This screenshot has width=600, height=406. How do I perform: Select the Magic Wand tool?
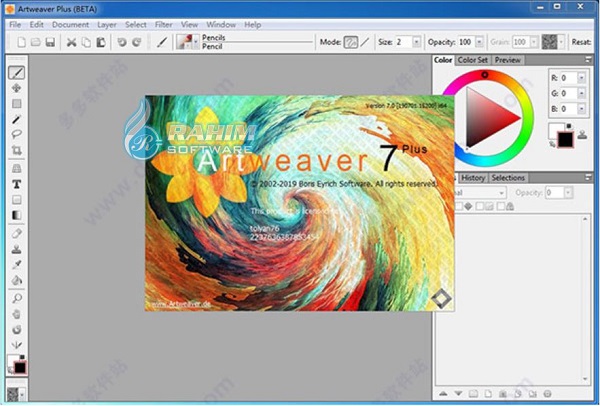click(16, 119)
